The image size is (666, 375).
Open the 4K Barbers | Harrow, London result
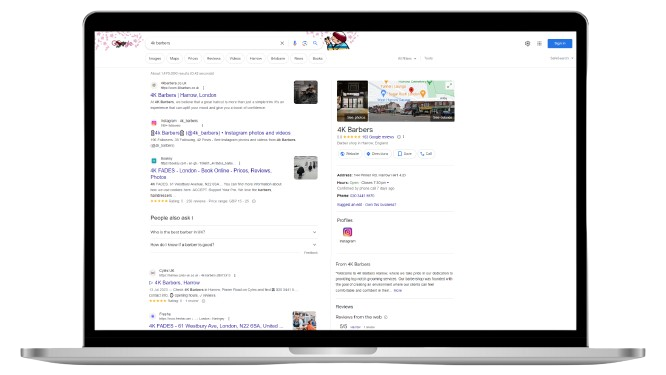click(183, 95)
